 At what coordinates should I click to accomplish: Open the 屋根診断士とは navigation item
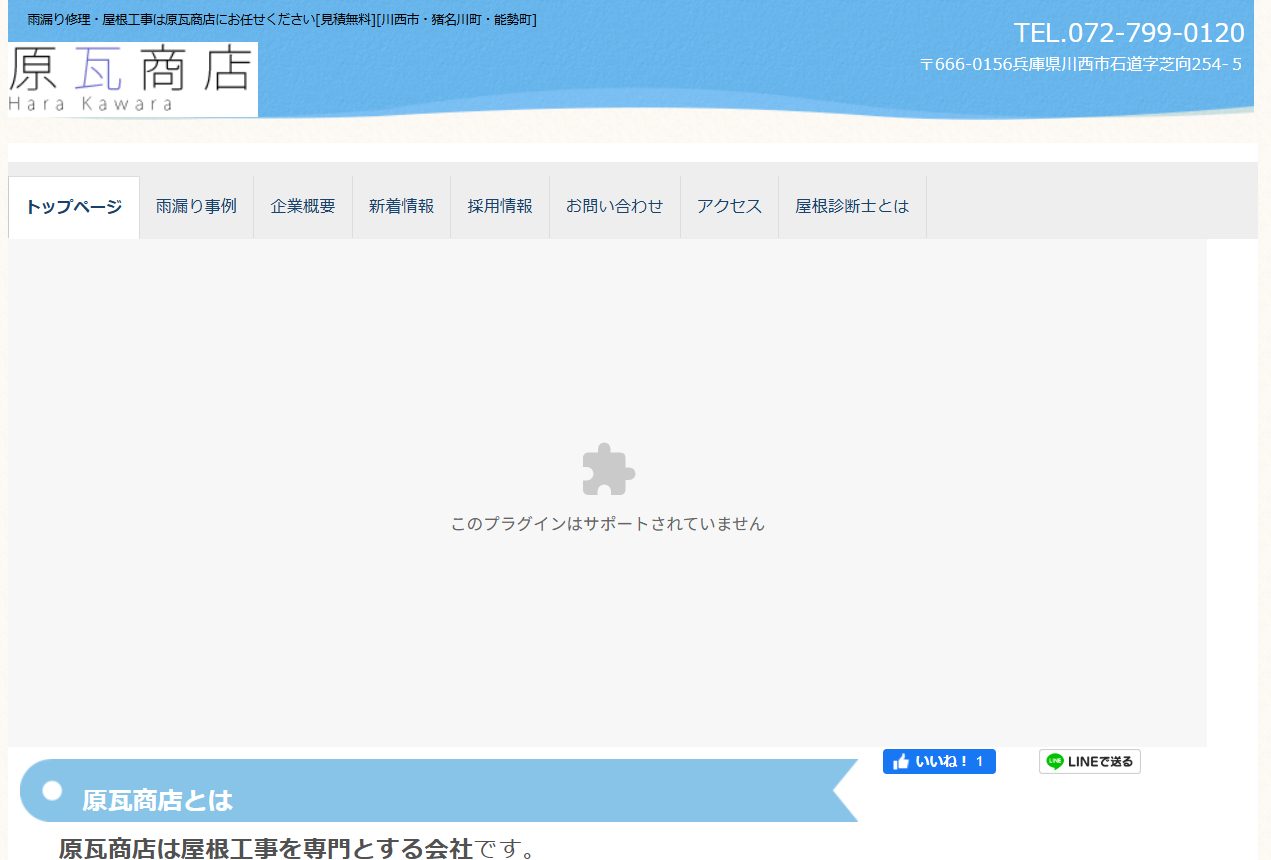[851, 206]
